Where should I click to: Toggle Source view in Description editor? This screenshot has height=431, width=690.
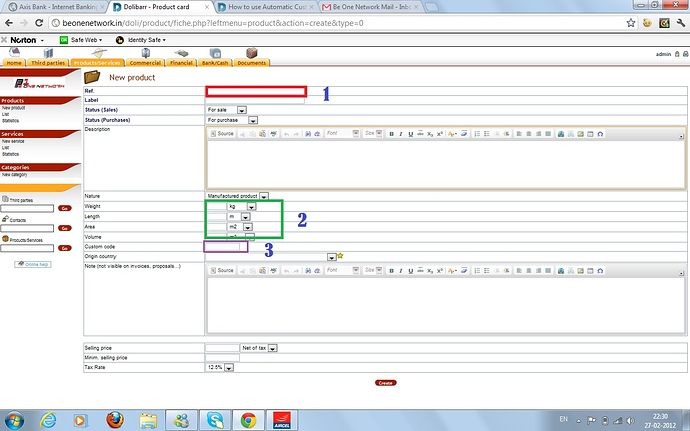(x=222, y=134)
